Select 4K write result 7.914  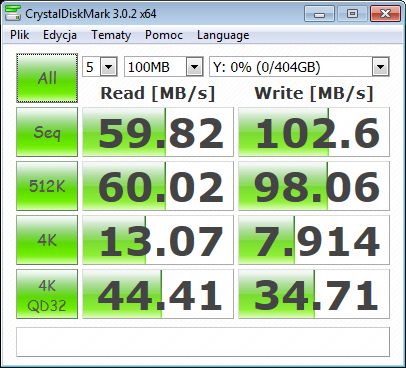(x=314, y=240)
